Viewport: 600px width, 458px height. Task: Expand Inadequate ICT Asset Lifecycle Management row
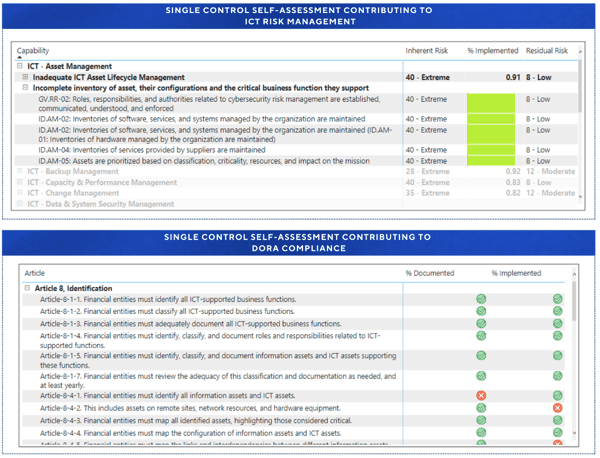25,77
